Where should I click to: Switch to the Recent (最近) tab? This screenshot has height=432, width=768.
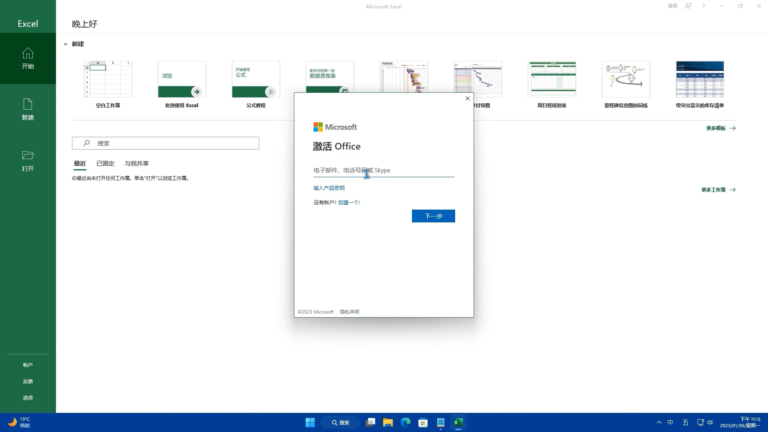tap(80, 164)
